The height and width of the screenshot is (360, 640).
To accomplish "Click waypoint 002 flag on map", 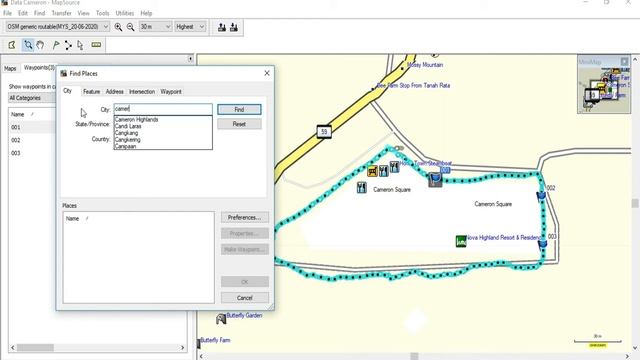I will click(x=541, y=196).
